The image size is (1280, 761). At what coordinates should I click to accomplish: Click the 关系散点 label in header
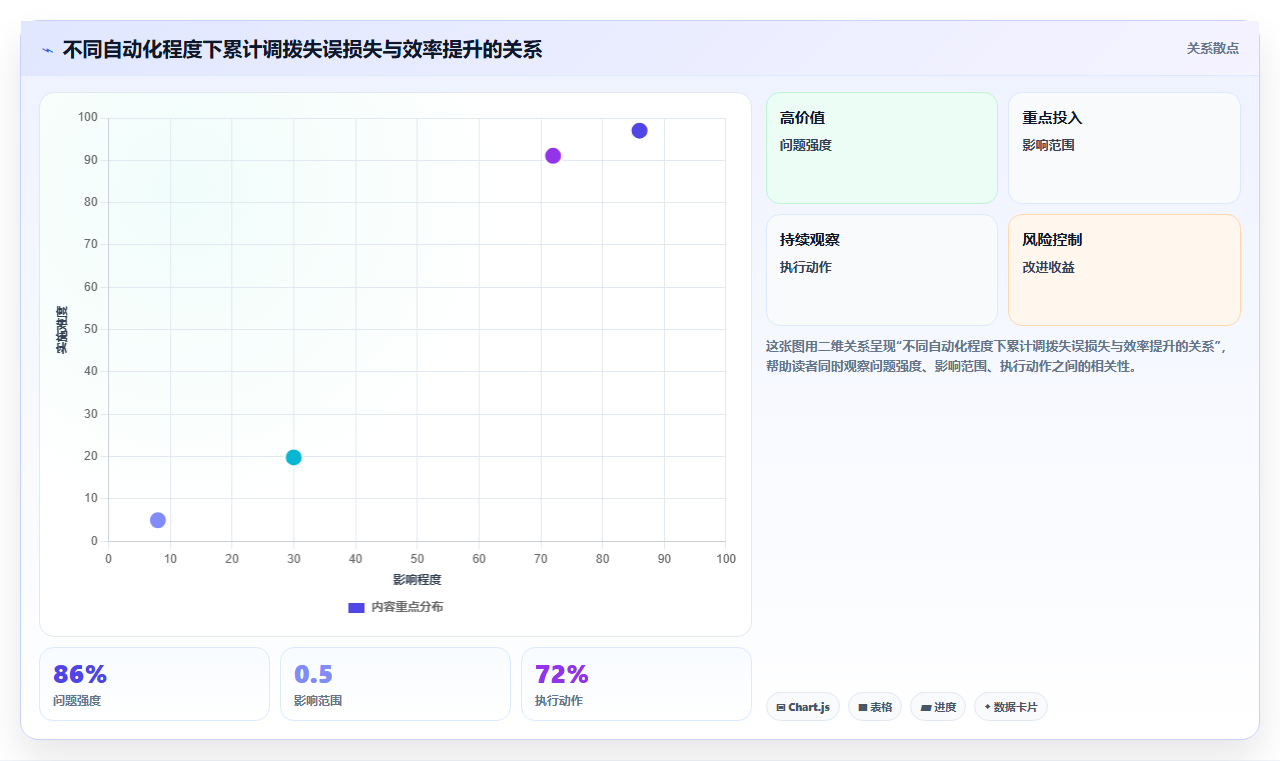coord(1213,48)
